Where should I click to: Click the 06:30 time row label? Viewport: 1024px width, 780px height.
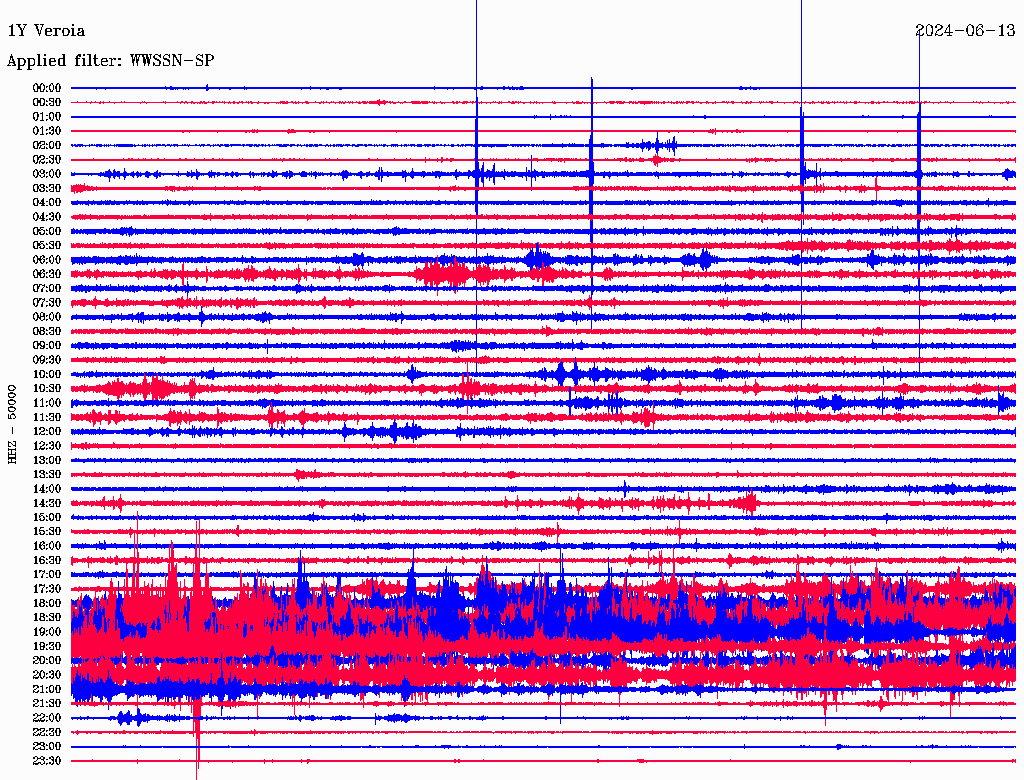[47, 274]
